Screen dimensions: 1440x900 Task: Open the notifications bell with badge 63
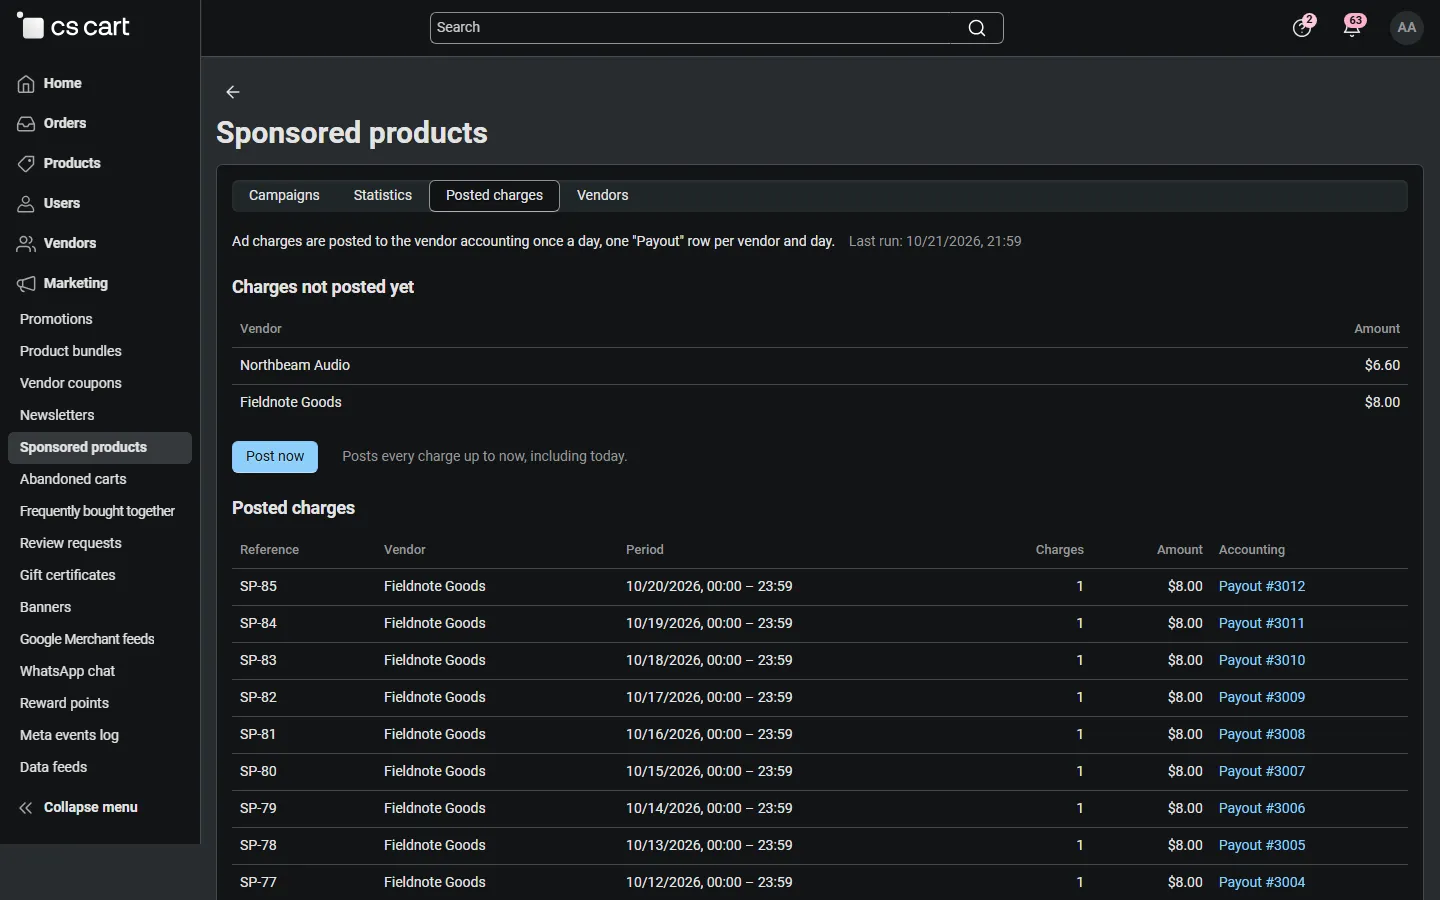(1353, 27)
